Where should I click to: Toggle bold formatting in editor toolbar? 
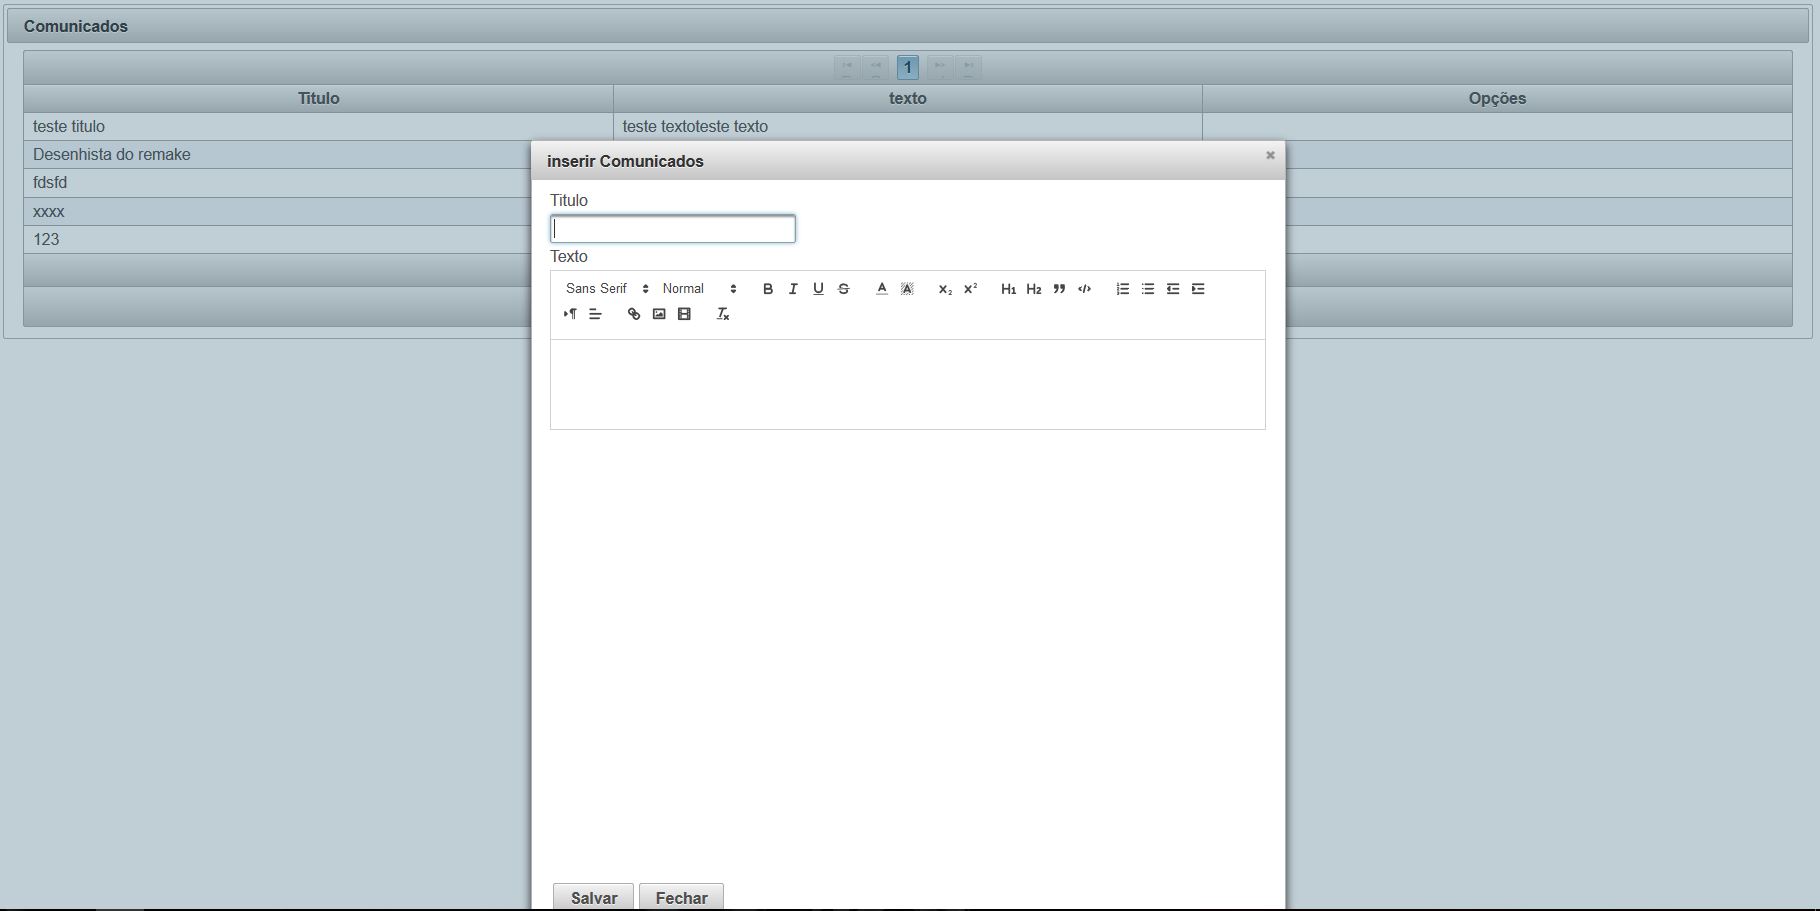point(768,289)
